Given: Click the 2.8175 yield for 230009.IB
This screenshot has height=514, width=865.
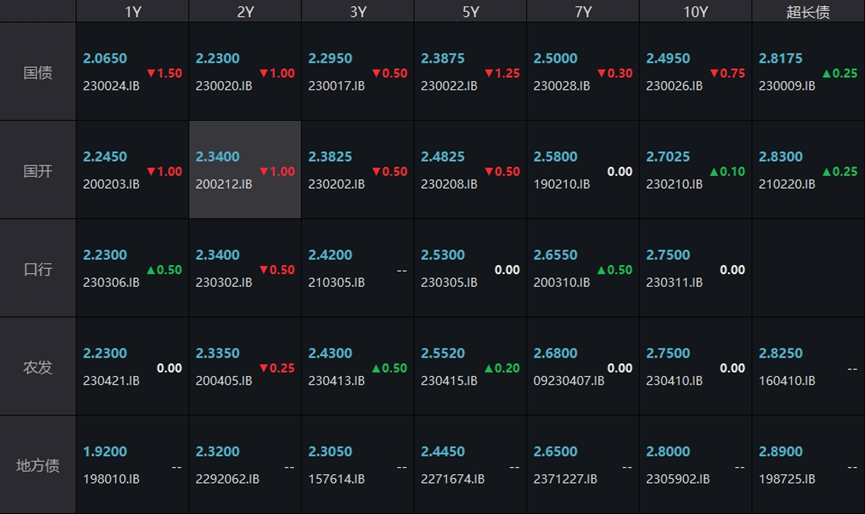Looking at the screenshot, I should (x=780, y=59).
